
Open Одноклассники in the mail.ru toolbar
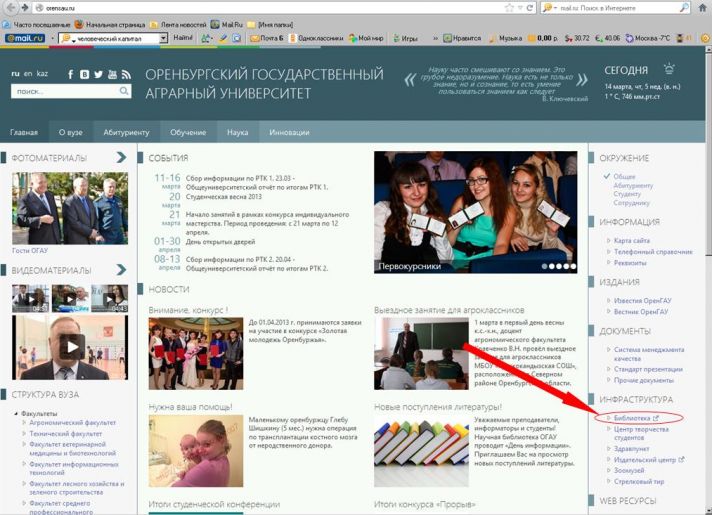click(x=316, y=38)
